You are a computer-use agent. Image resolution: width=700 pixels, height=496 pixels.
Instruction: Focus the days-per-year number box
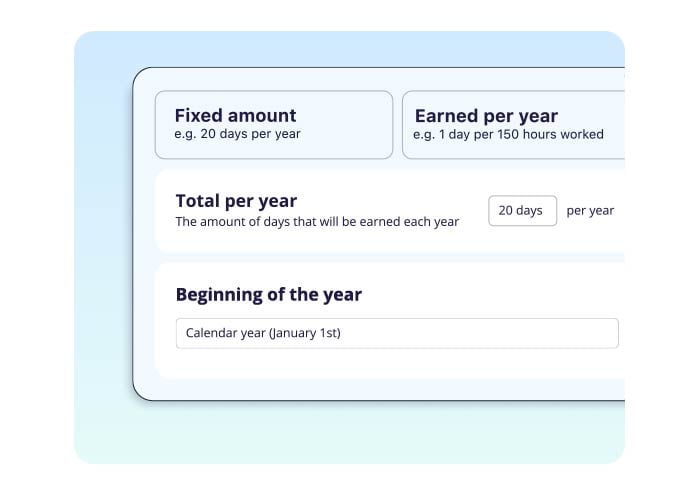522,211
